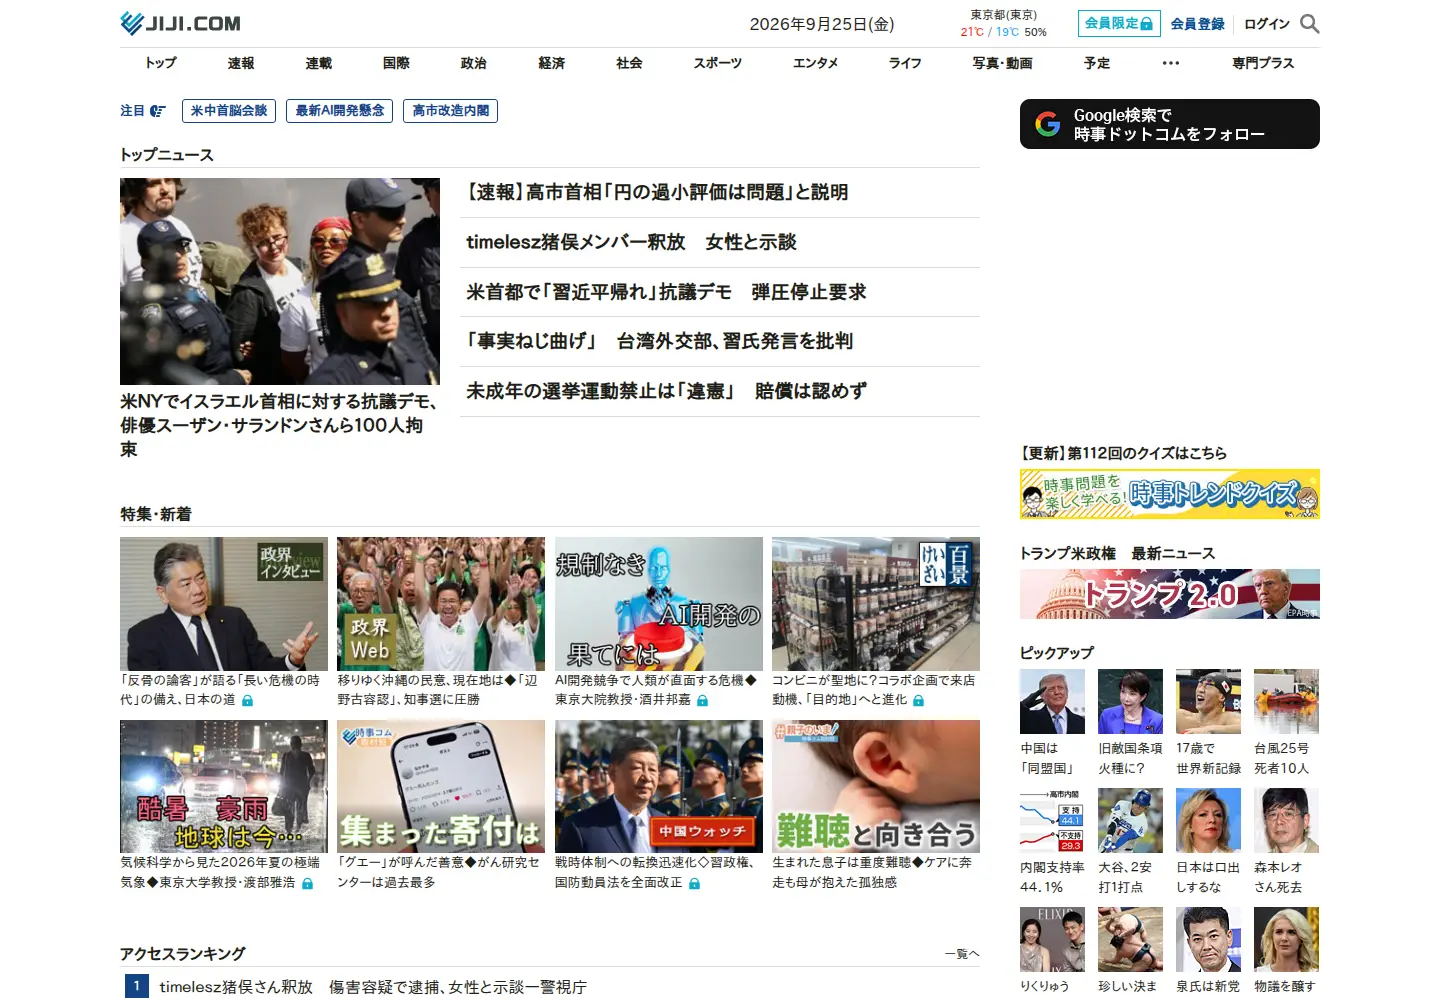
Task: Open the 難聴と向き合う feature thumbnail
Action: point(876,787)
